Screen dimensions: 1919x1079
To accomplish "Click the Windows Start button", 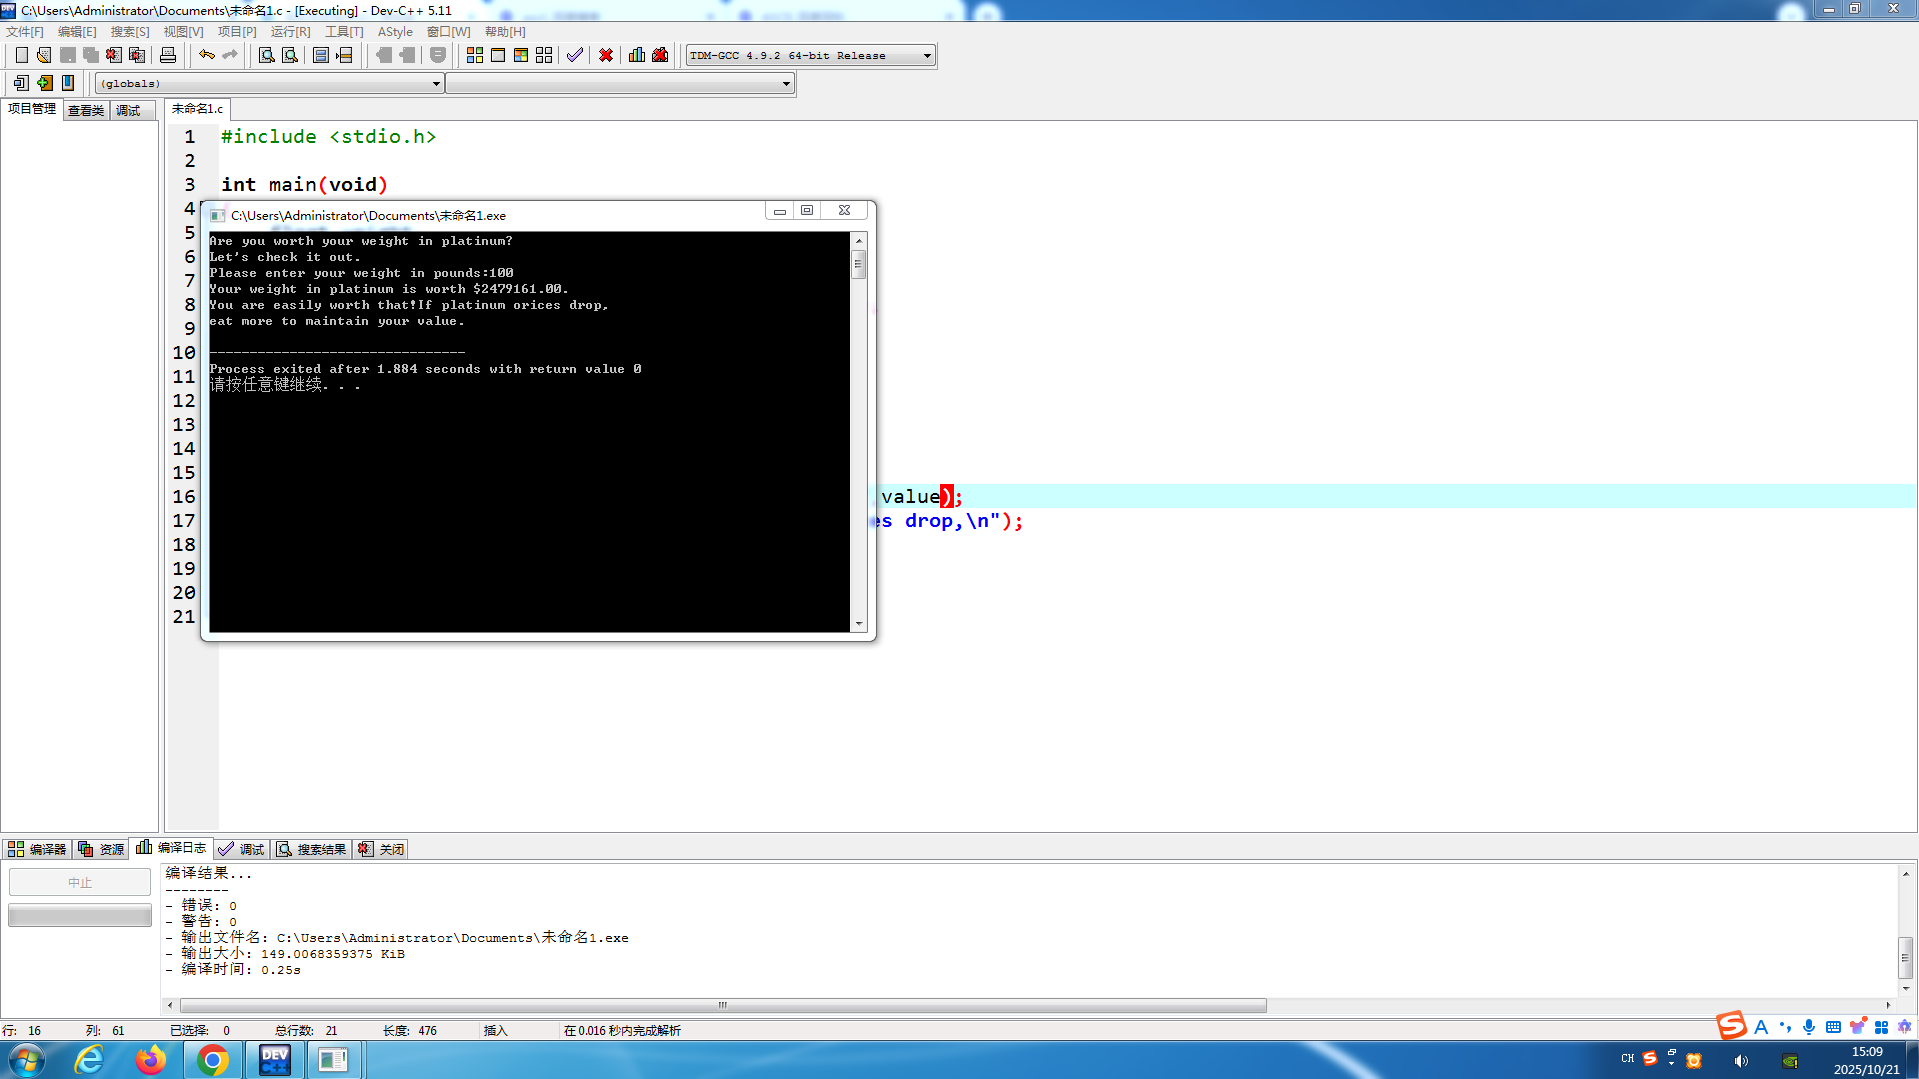I will (x=27, y=1060).
